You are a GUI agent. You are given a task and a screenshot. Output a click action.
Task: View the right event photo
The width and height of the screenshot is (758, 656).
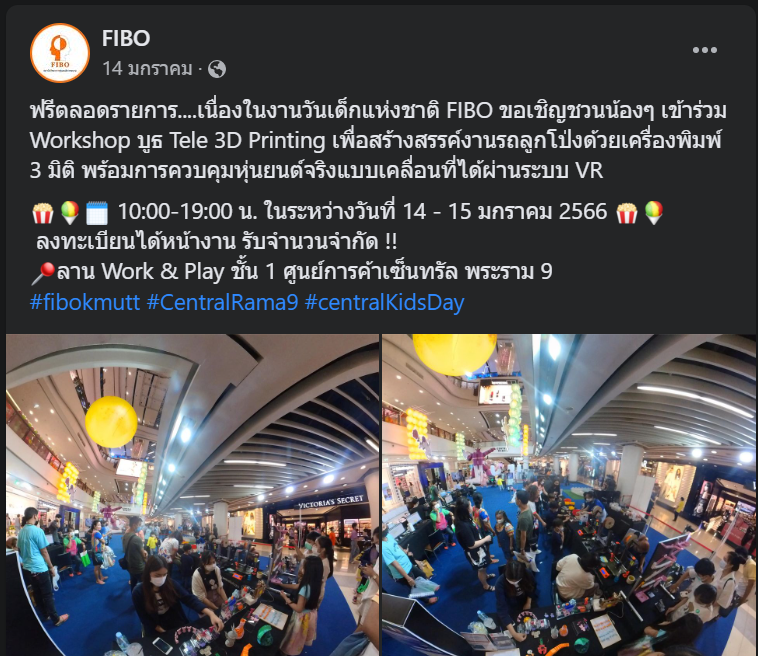coord(569,495)
